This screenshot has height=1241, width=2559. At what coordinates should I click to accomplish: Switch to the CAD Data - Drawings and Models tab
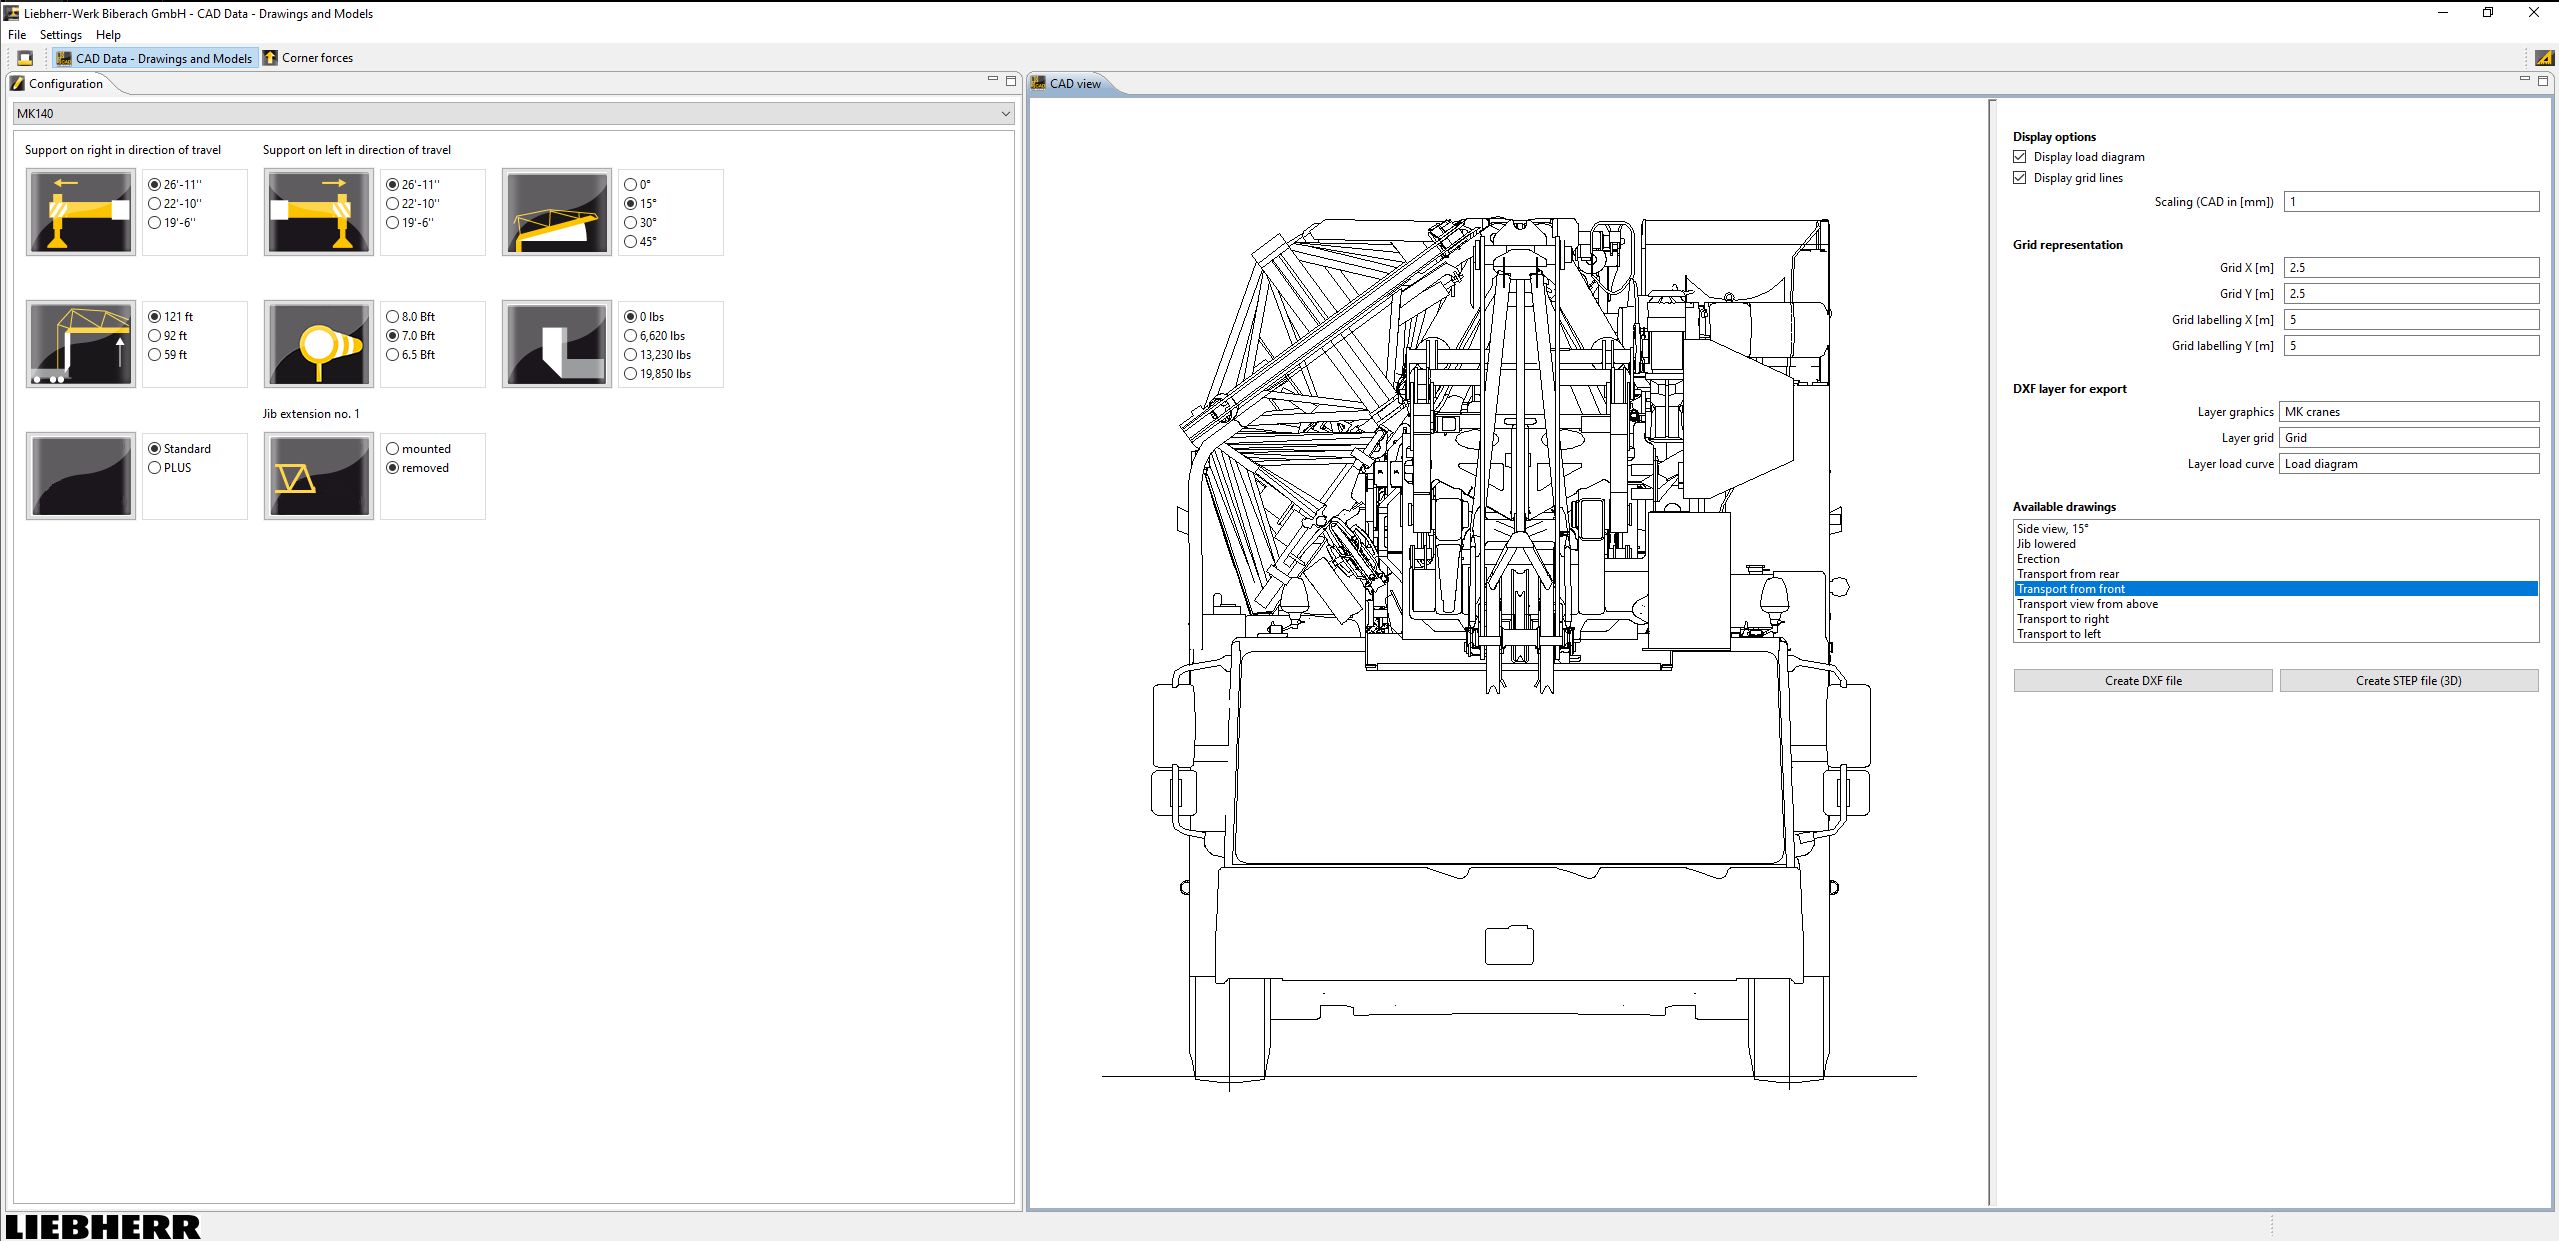pos(155,57)
